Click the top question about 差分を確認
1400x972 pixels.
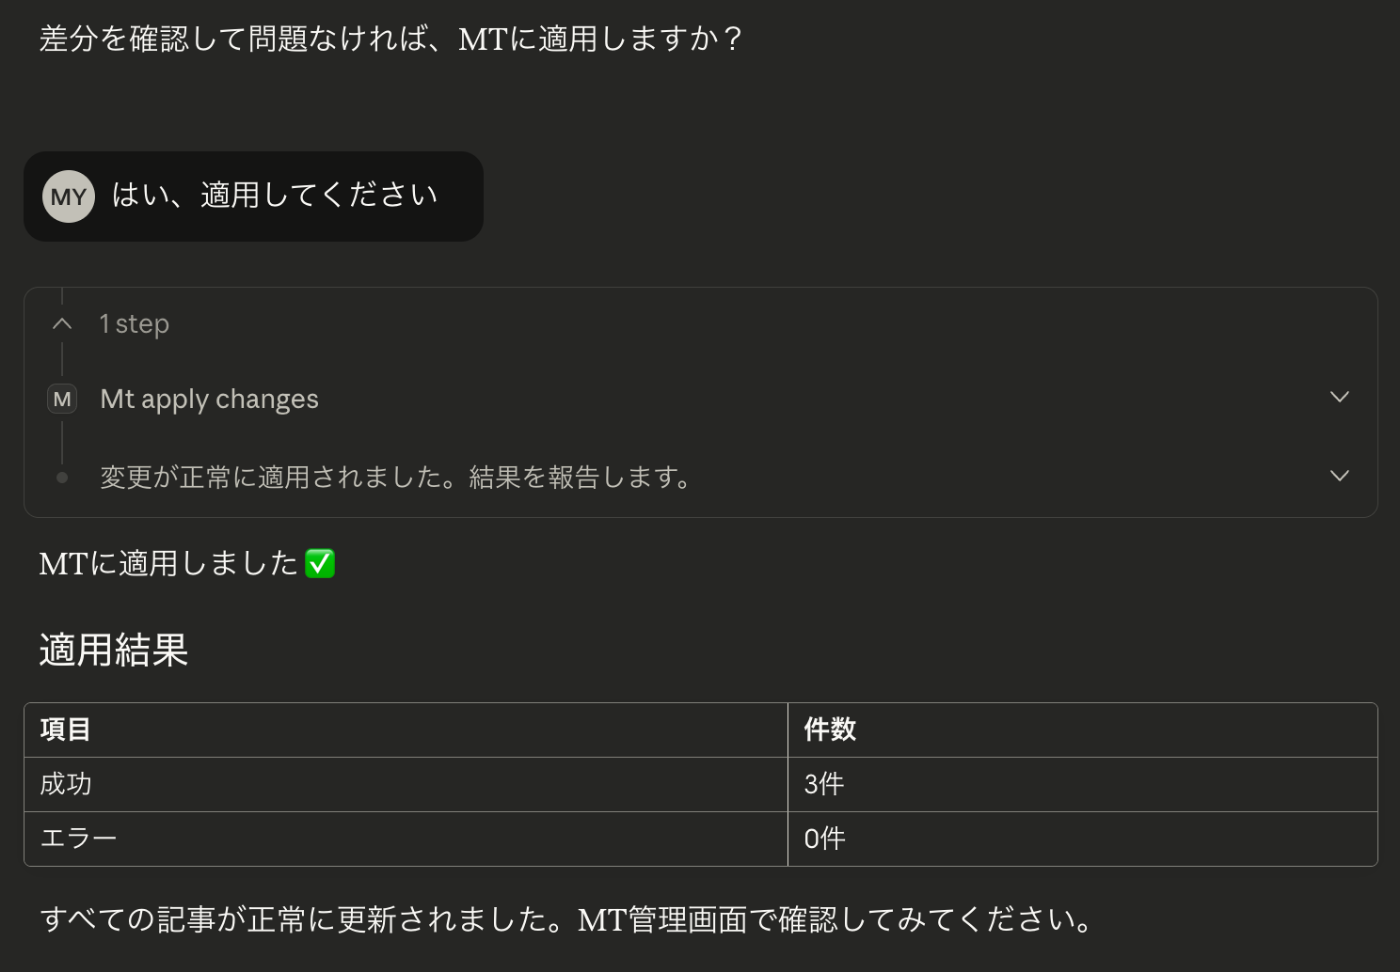pos(390,39)
